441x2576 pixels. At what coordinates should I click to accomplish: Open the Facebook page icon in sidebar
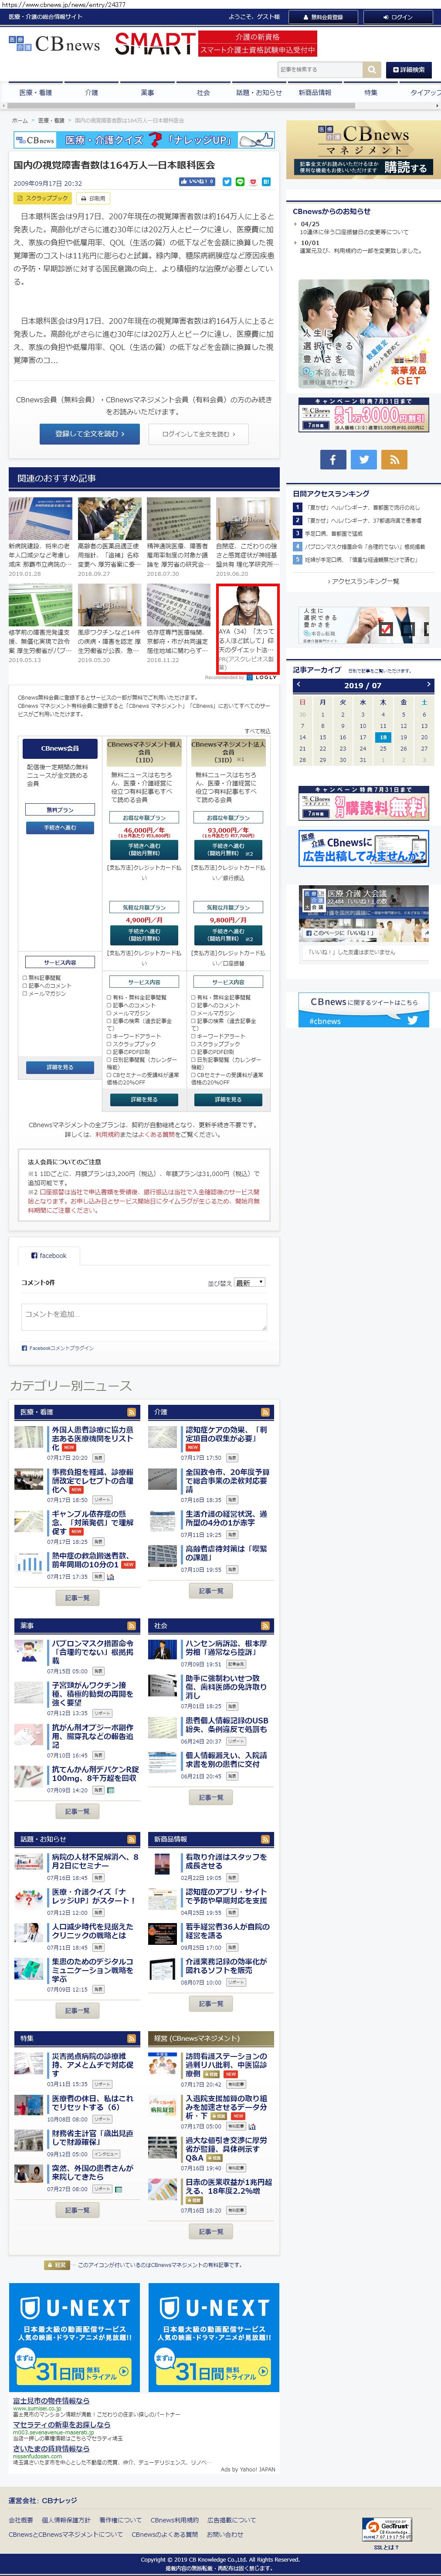click(333, 459)
